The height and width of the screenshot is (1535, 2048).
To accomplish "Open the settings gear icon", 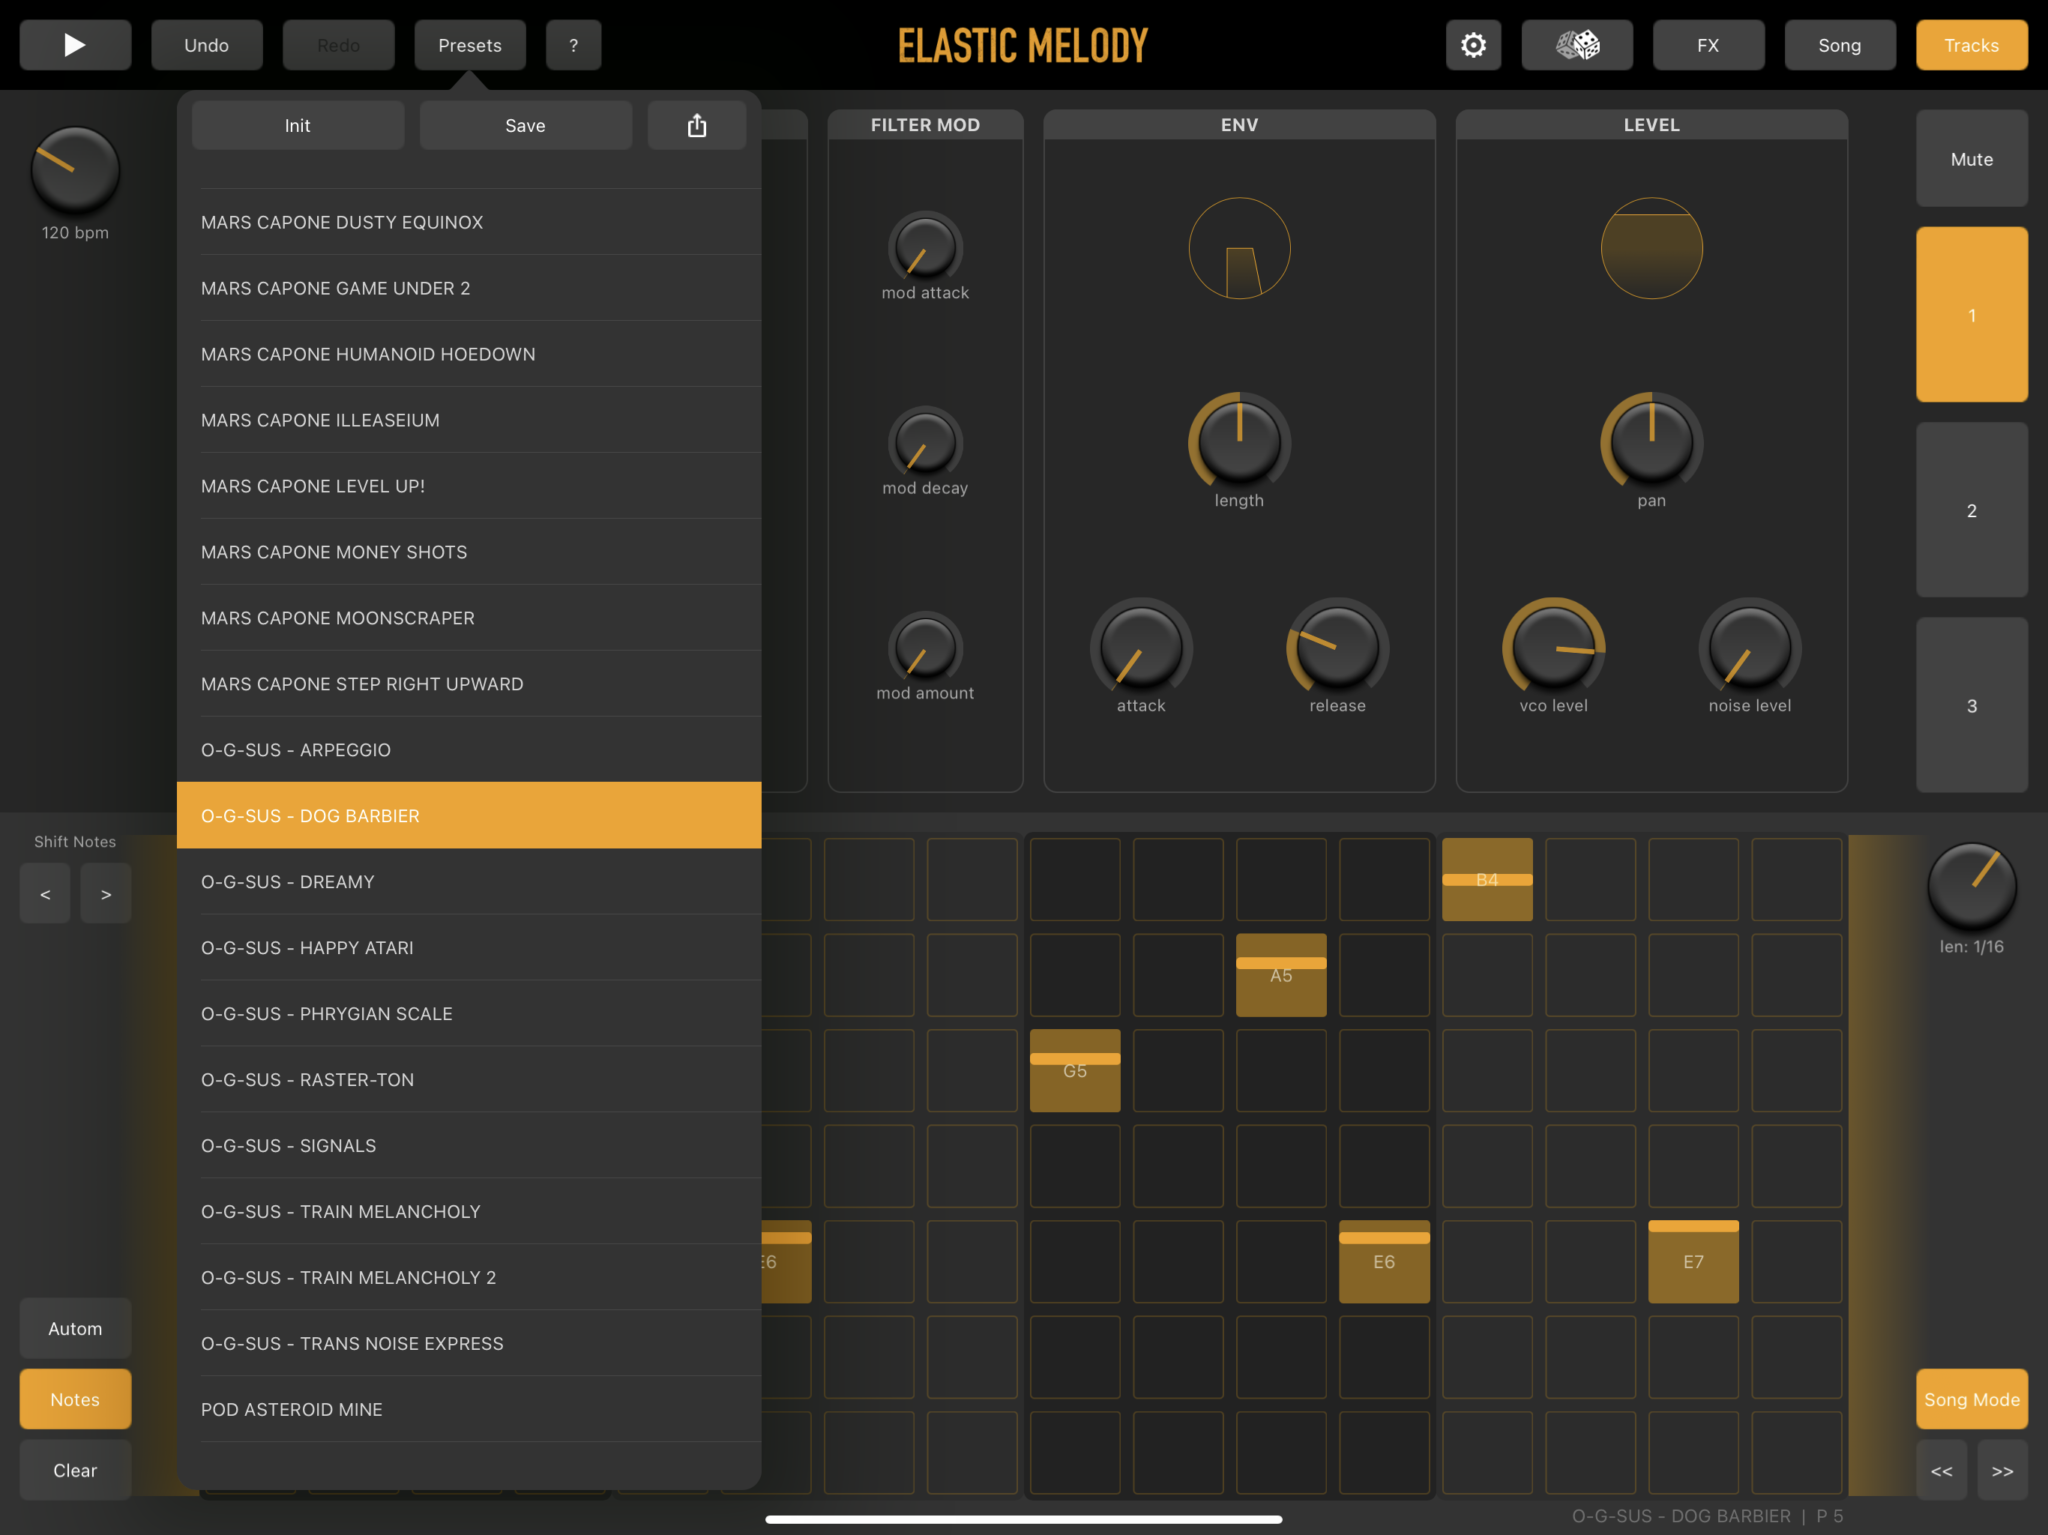I will pyautogui.click(x=1473, y=45).
